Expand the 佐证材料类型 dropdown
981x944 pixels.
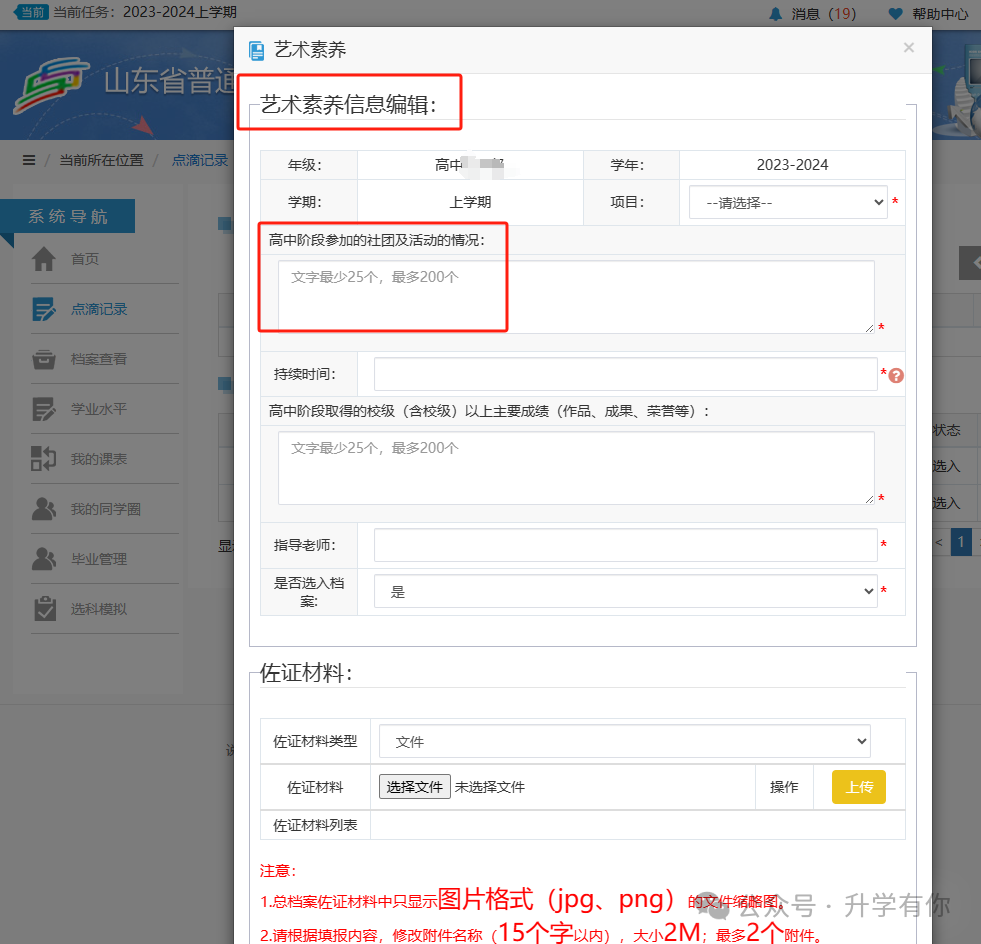coord(624,741)
